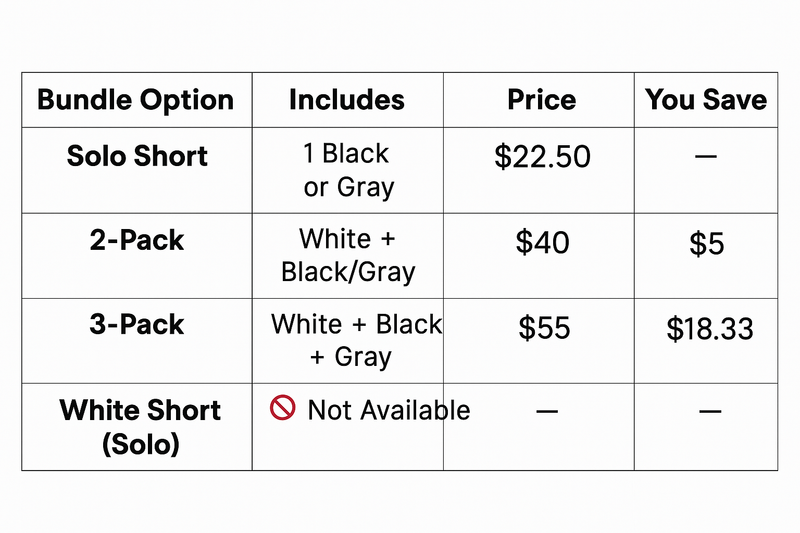
Task: Select the $40 price cell
Action: (542, 242)
